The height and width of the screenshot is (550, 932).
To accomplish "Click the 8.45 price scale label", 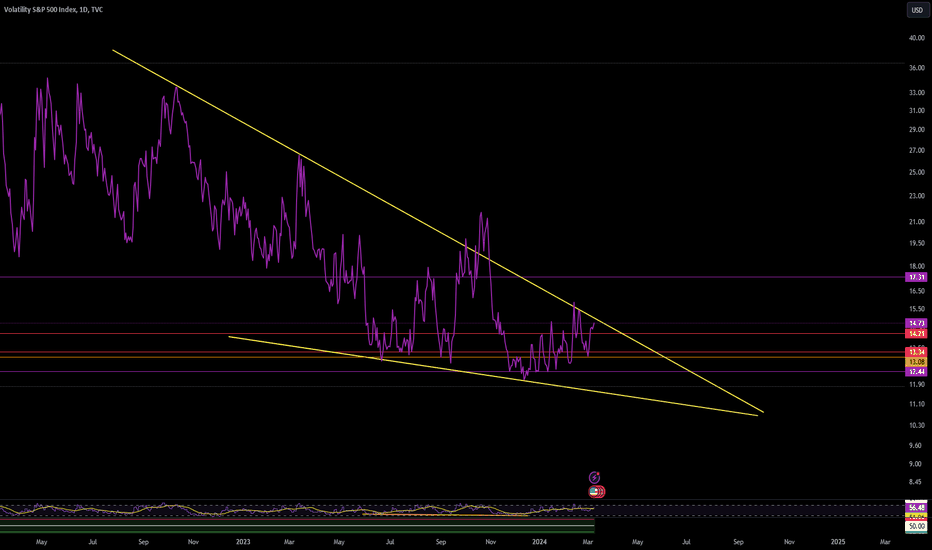I will [916, 482].
